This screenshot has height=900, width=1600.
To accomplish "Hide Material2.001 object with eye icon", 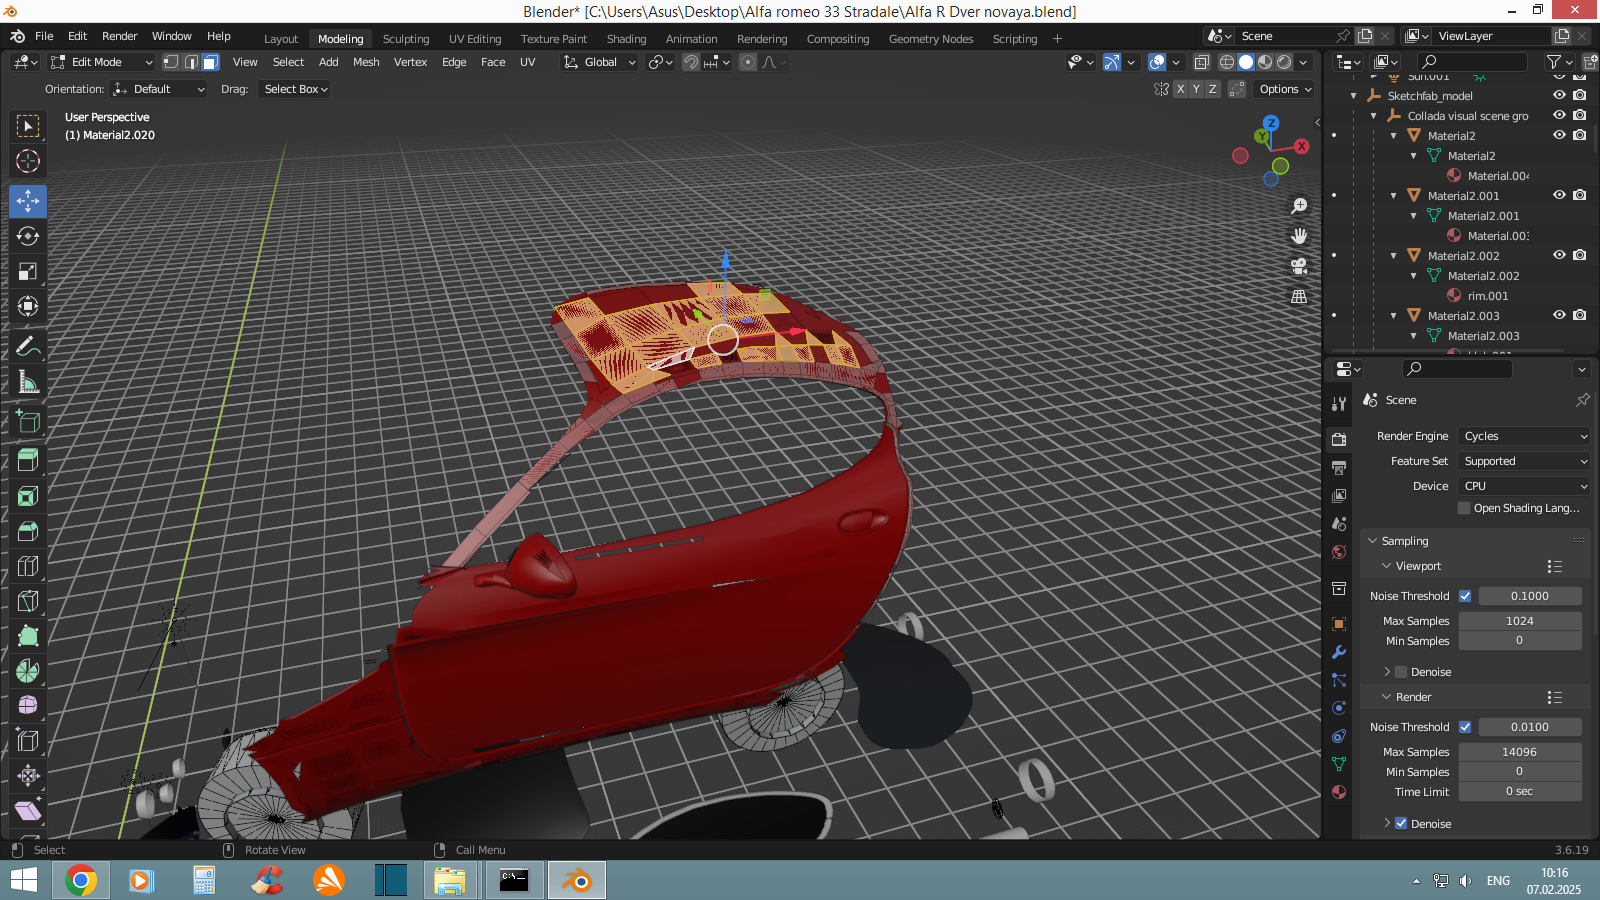I will (1559, 196).
